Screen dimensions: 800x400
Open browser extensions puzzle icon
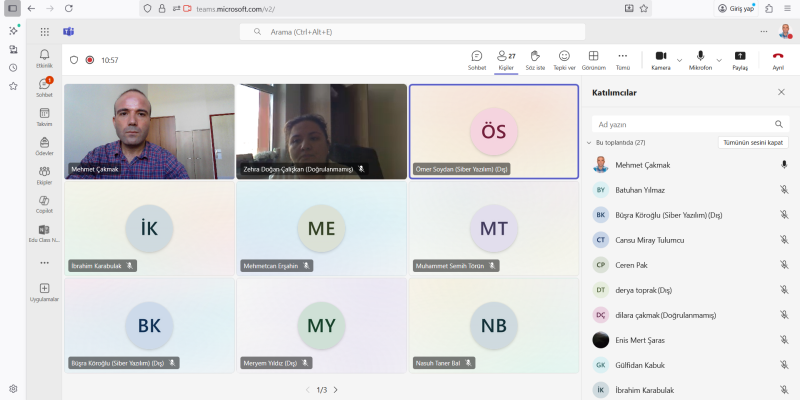click(769, 8)
